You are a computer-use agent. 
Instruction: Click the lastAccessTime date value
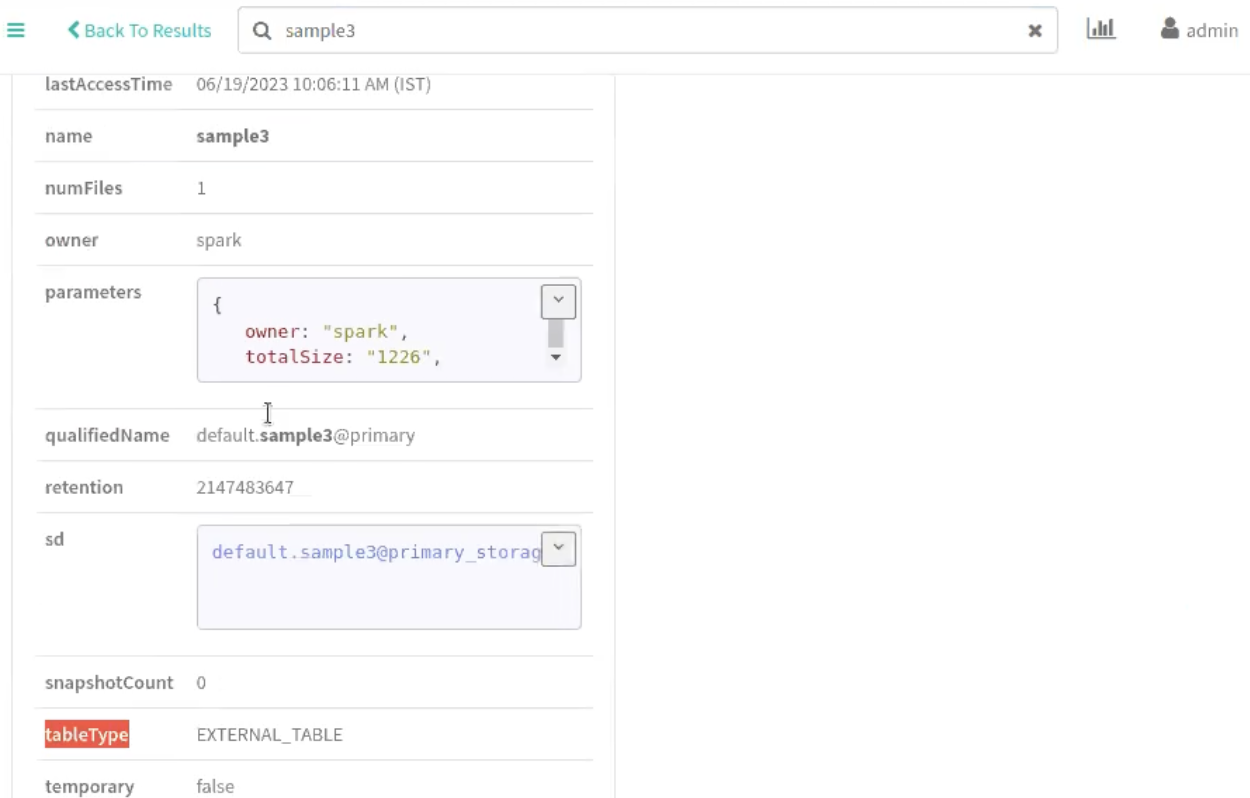[313, 85]
